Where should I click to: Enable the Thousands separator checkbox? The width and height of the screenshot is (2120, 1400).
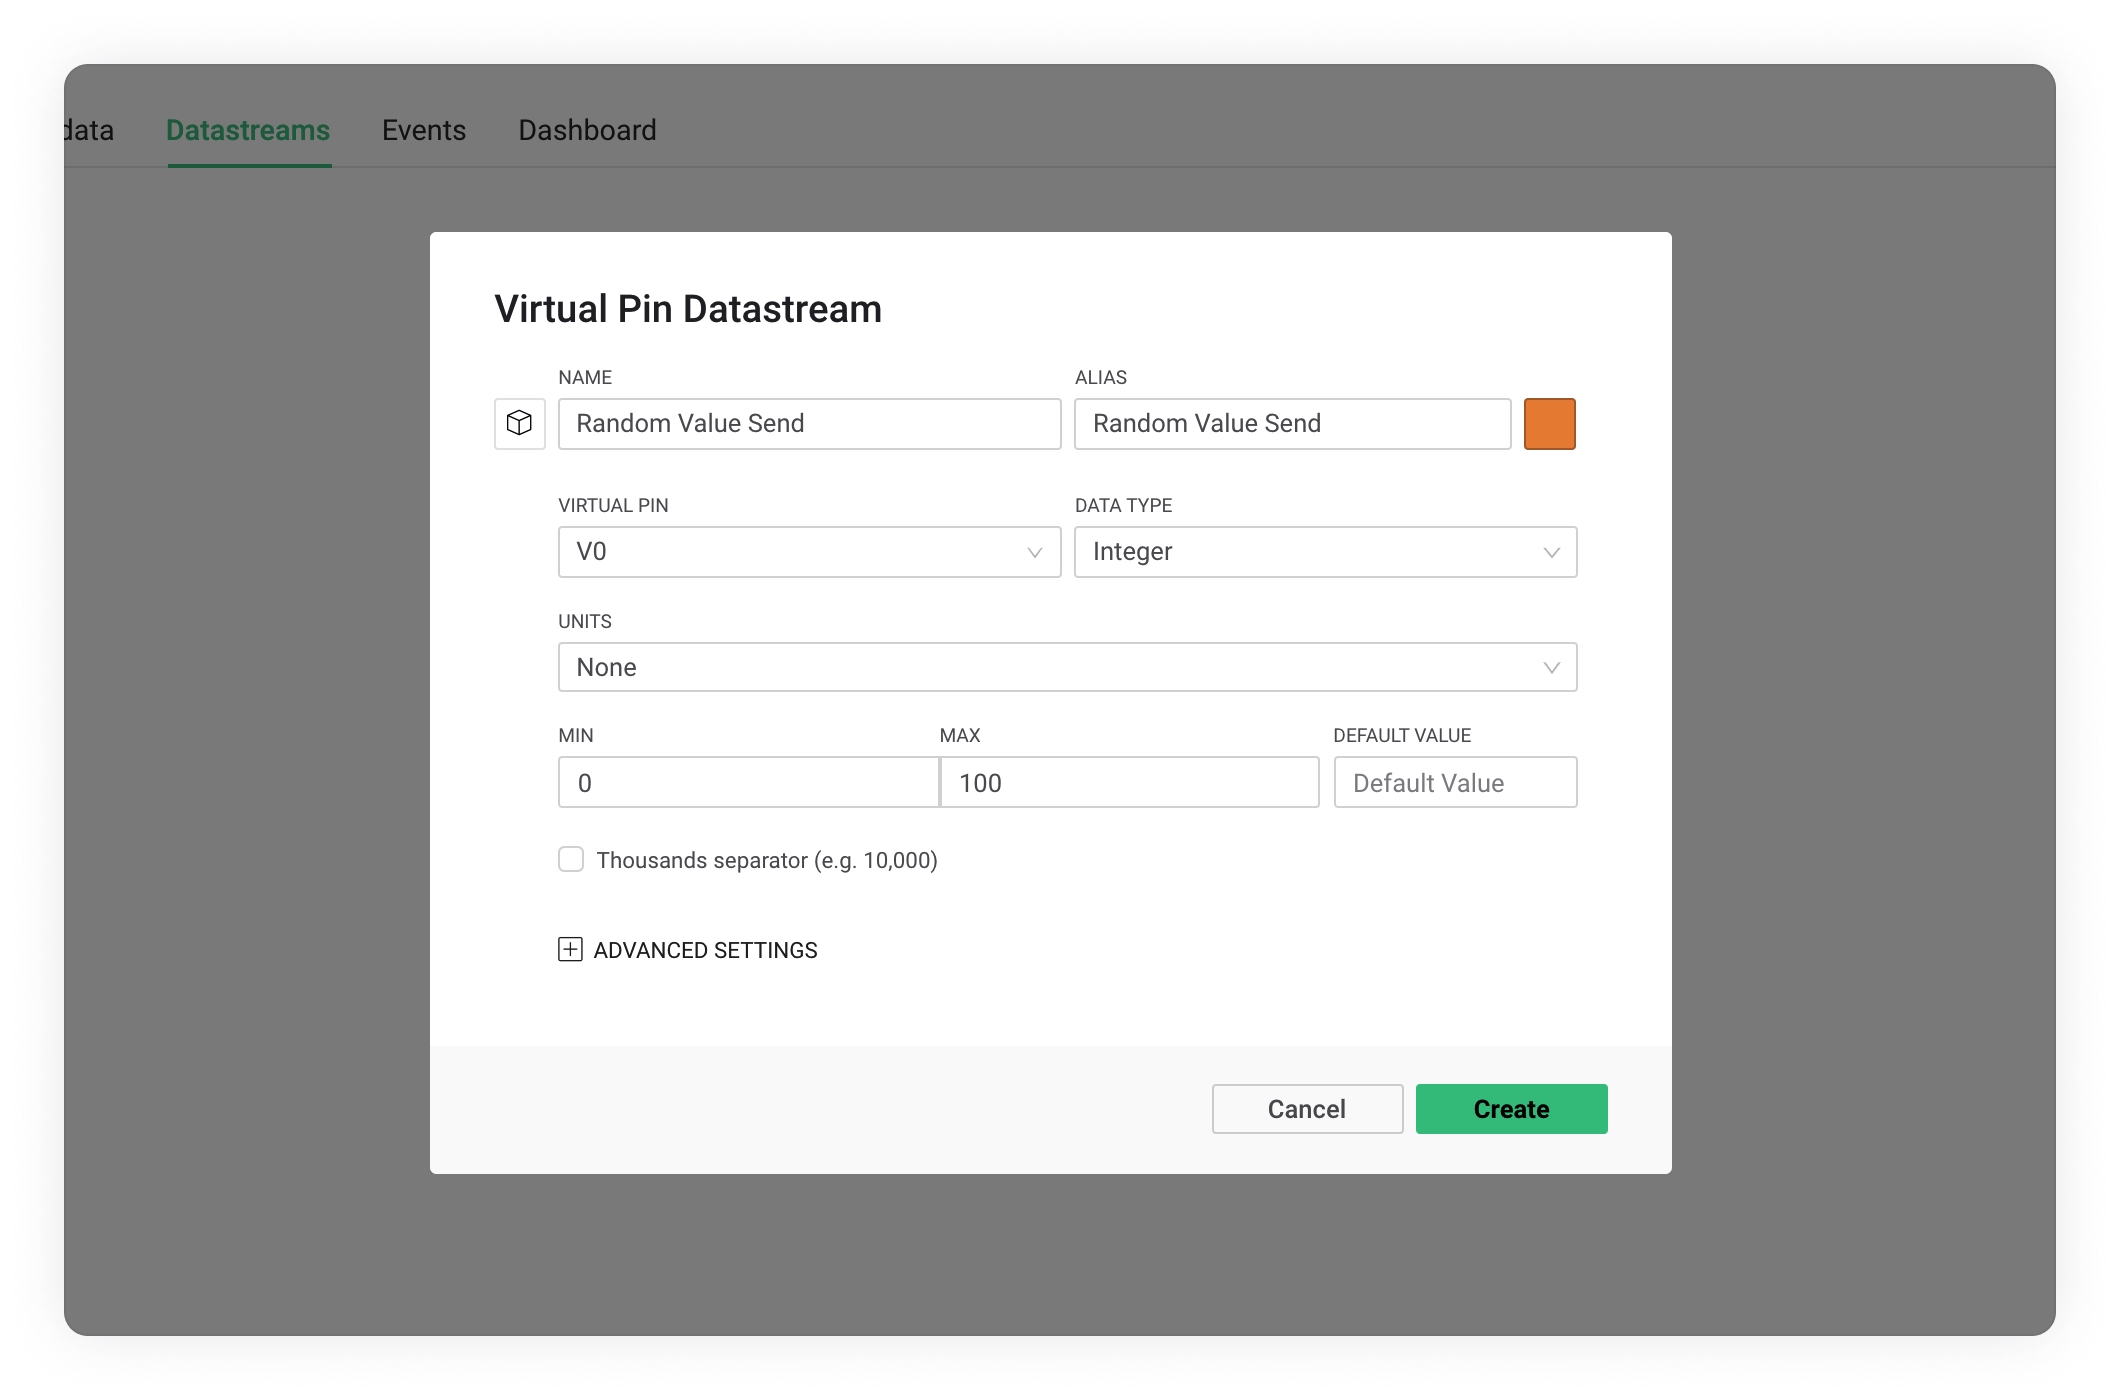[571, 859]
